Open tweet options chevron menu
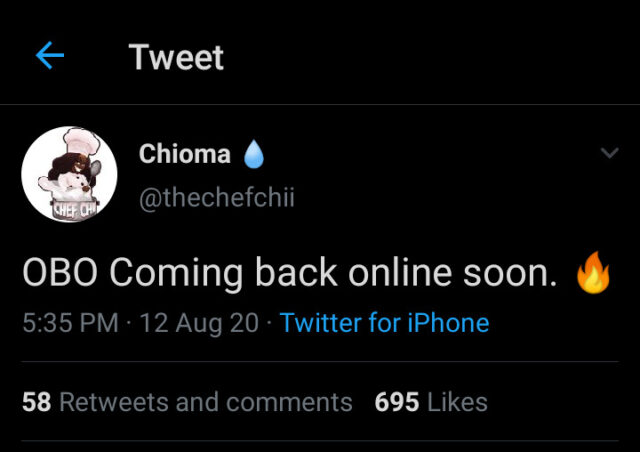Image resolution: width=640 pixels, height=452 pixels. (x=609, y=153)
